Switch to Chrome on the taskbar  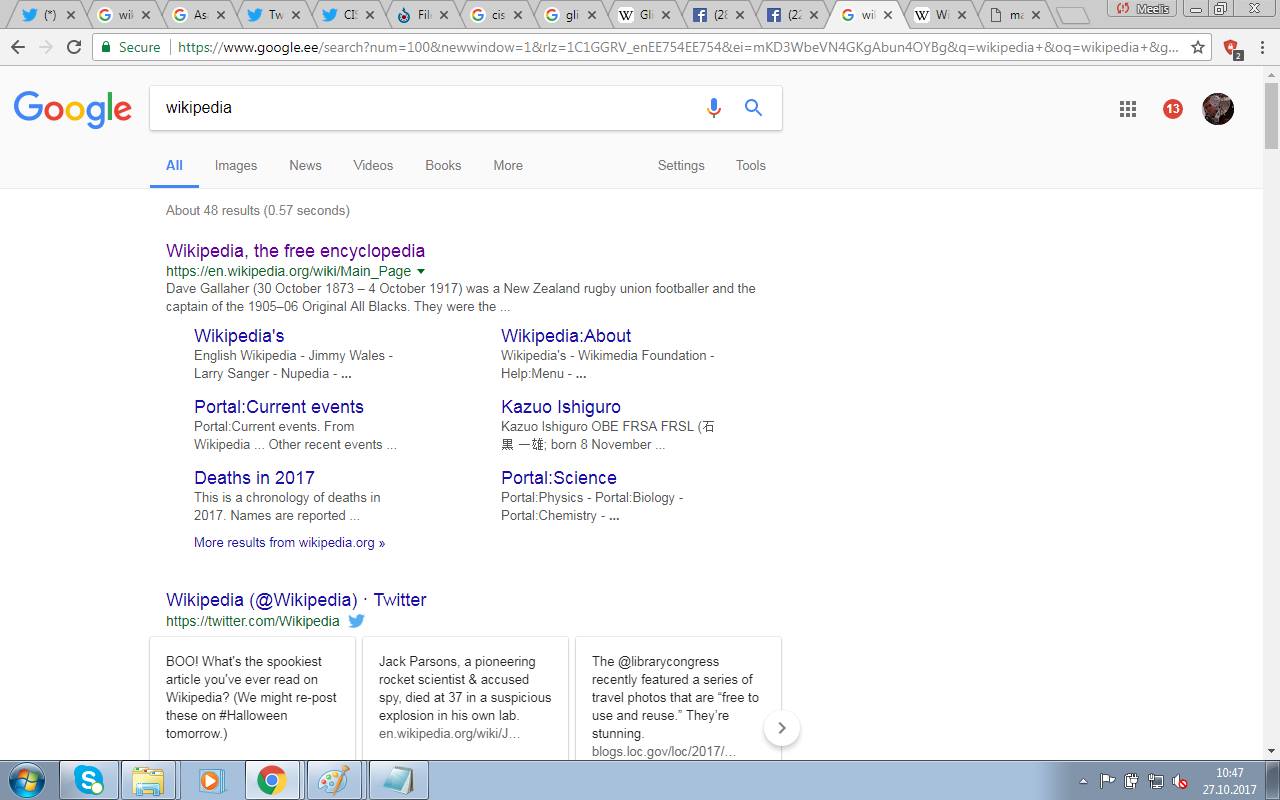[x=271, y=780]
